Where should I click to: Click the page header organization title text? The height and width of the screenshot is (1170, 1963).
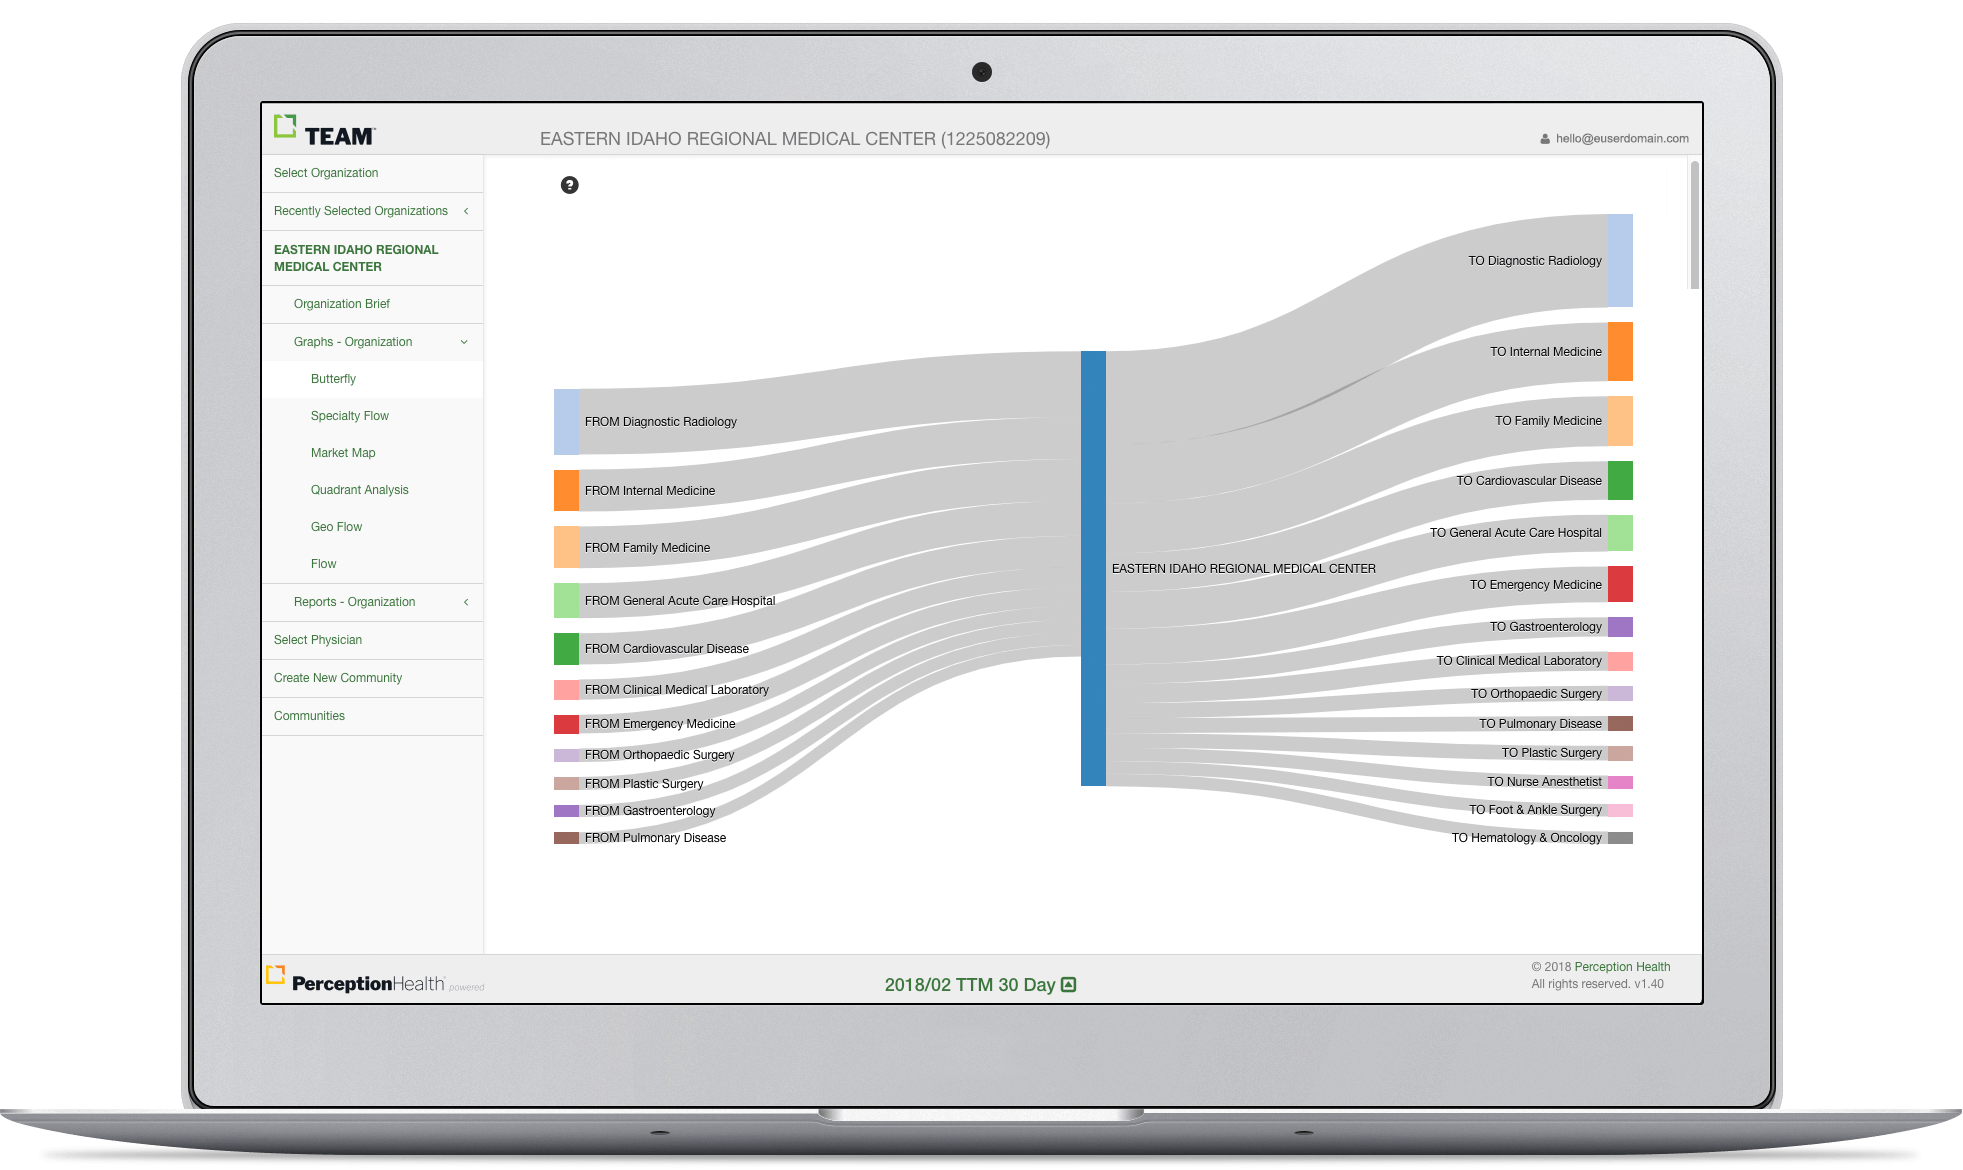coord(795,139)
